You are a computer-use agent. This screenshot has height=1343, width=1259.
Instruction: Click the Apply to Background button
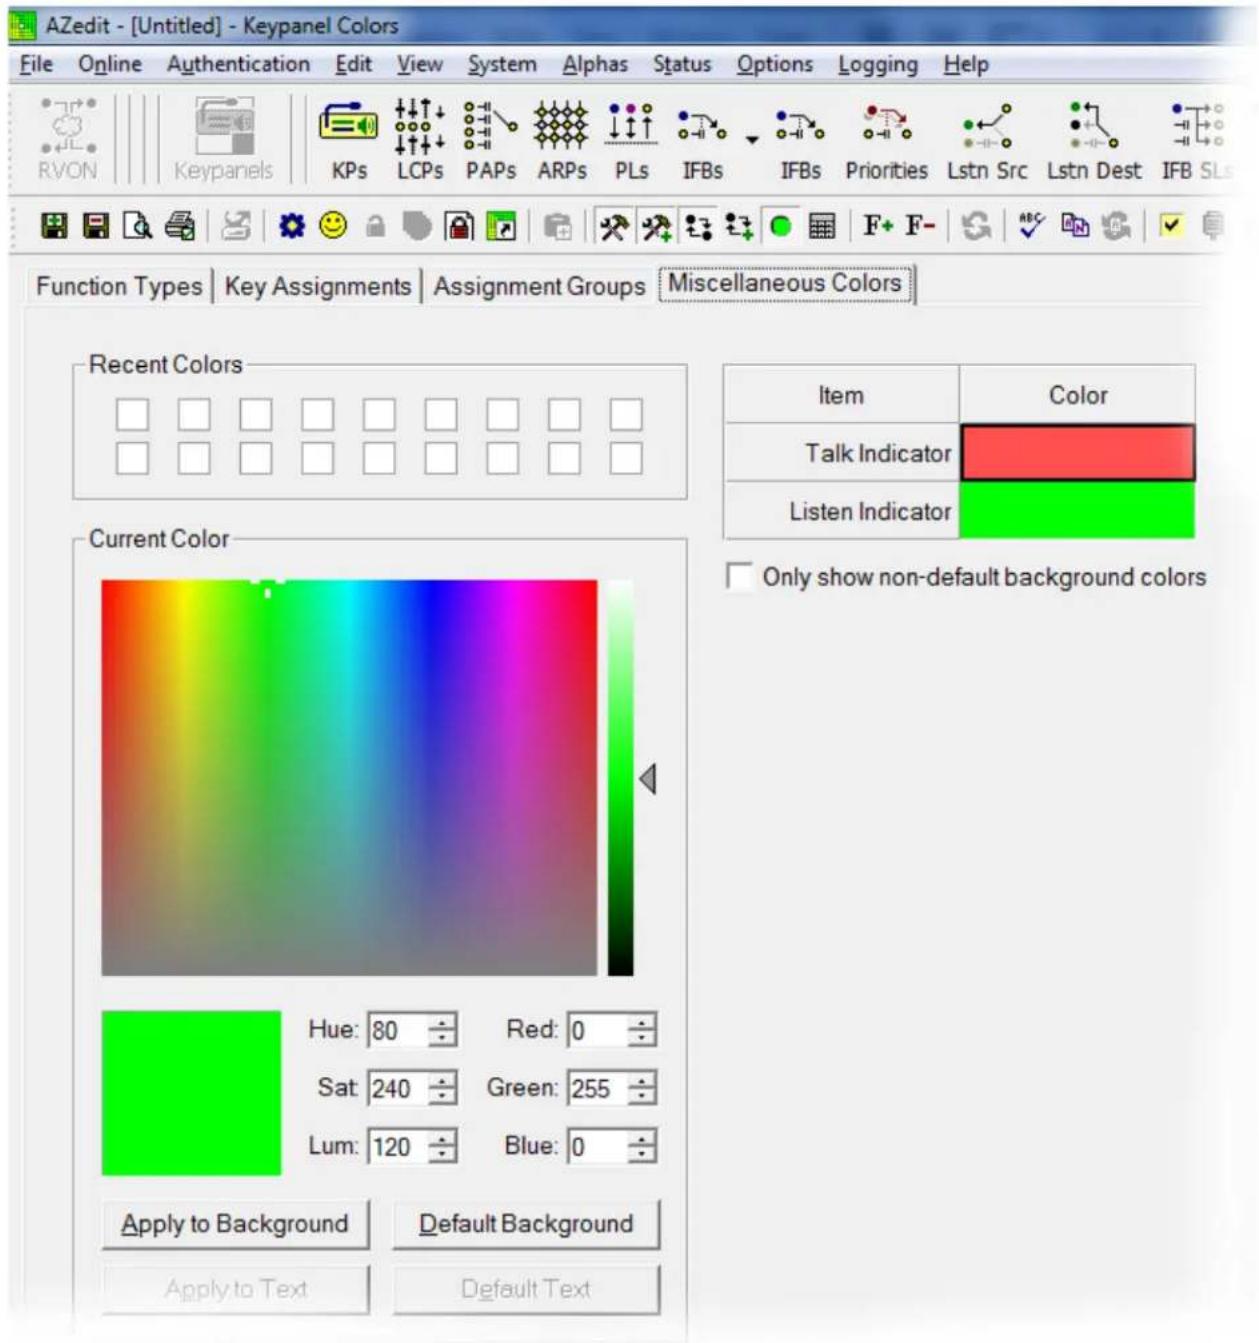pos(235,1224)
